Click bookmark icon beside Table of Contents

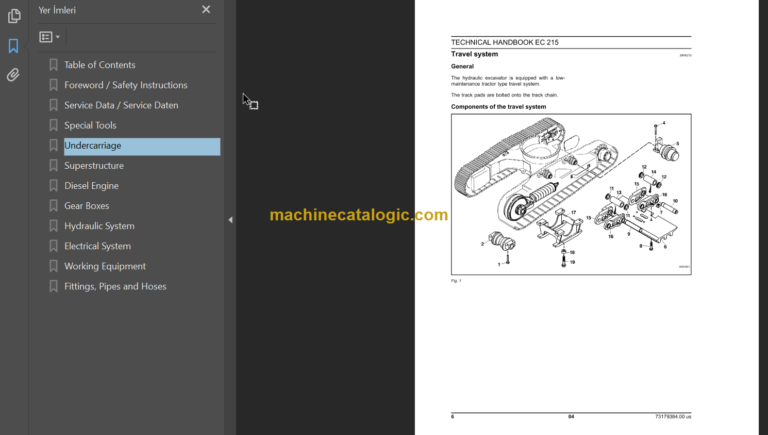point(53,65)
